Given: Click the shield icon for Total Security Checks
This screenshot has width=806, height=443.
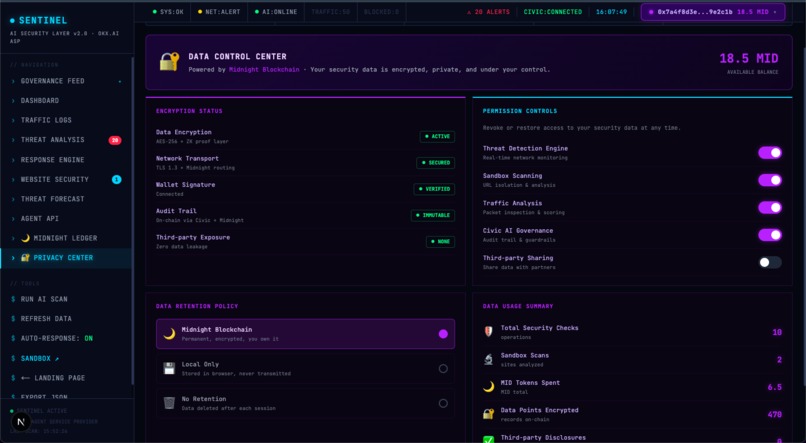Looking at the screenshot, I should (x=488, y=331).
